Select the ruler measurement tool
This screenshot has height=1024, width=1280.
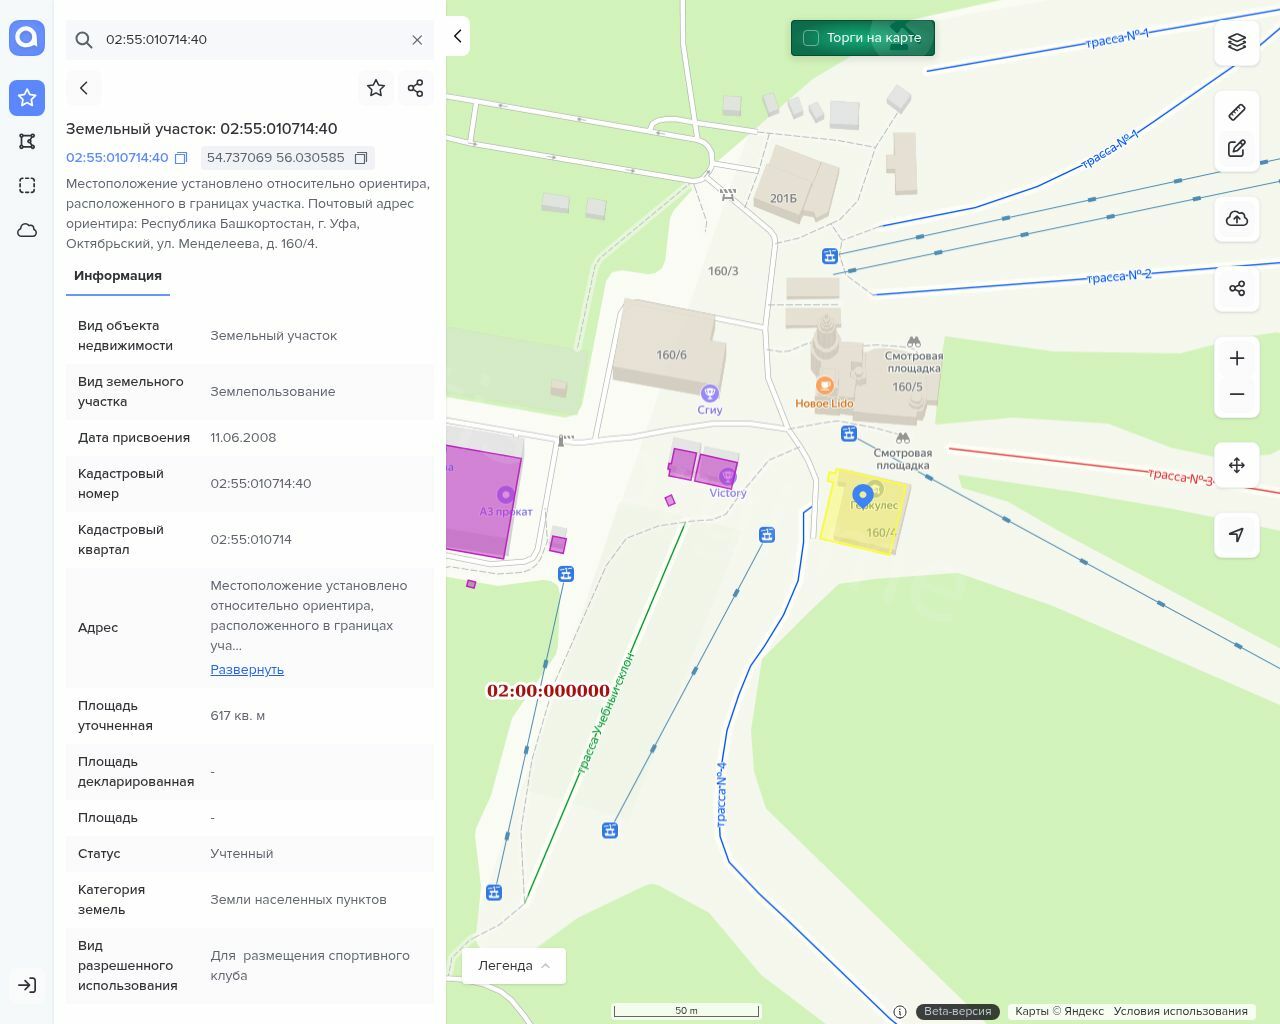pos(1237,112)
